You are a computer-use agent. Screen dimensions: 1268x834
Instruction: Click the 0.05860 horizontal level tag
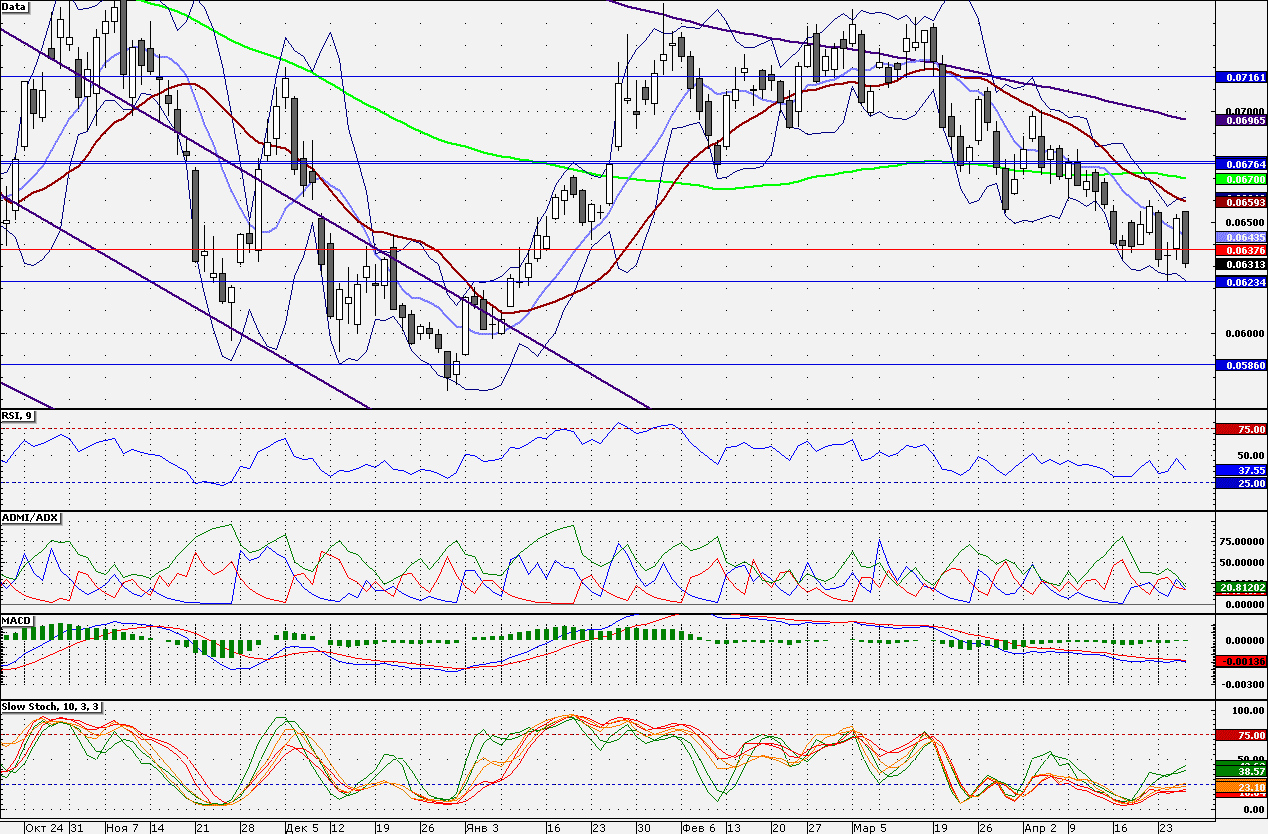[1241, 365]
